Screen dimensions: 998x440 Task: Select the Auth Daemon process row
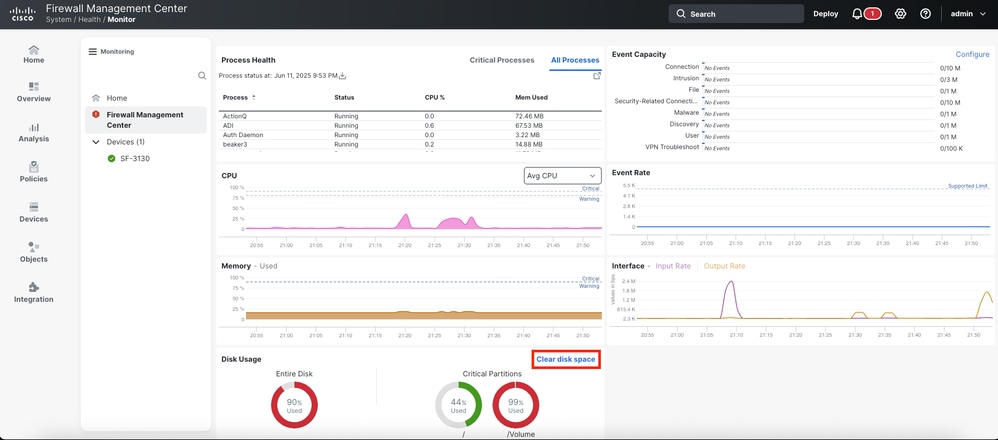coord(411,135)
